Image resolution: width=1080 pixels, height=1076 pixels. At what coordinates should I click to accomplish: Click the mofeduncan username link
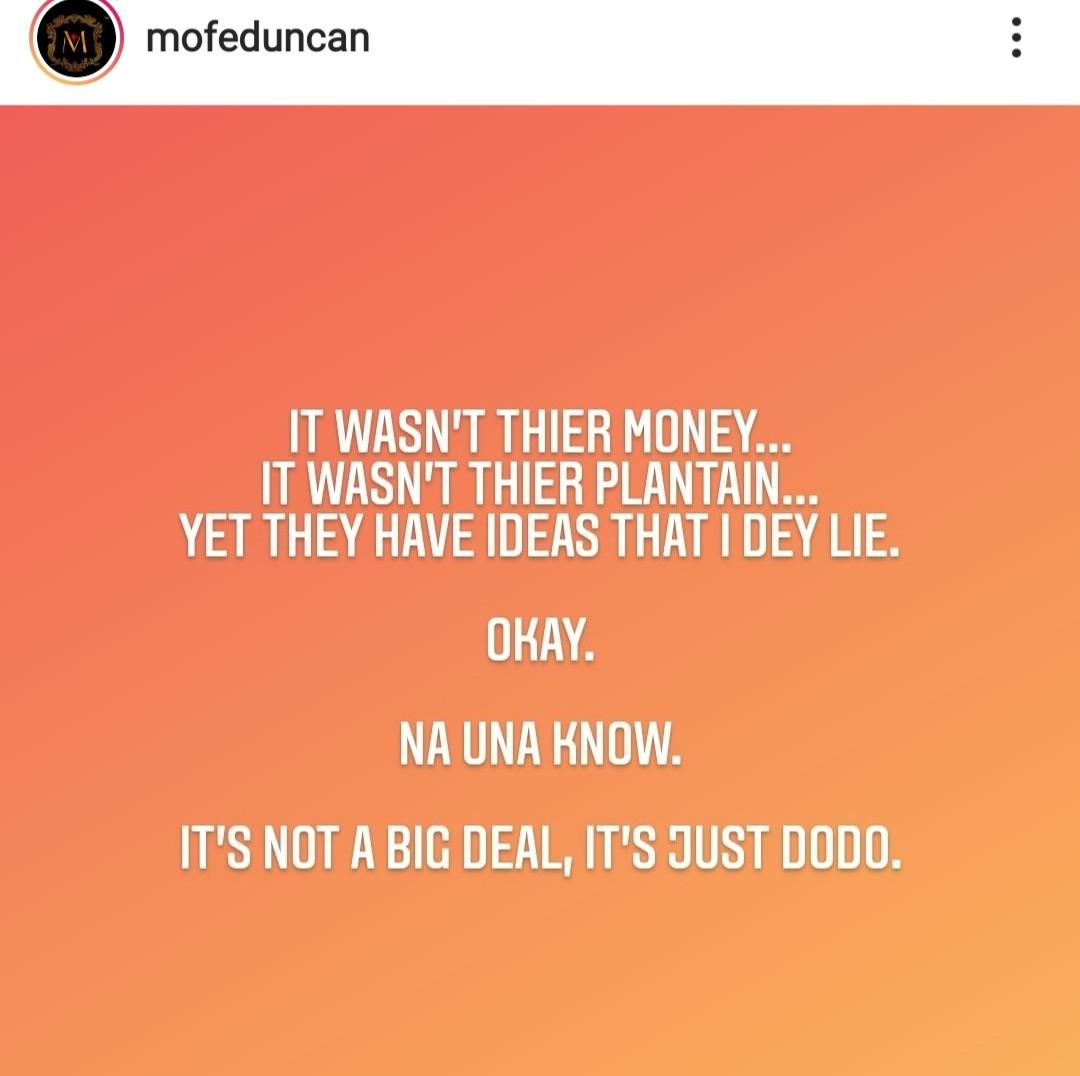(257, 38)
